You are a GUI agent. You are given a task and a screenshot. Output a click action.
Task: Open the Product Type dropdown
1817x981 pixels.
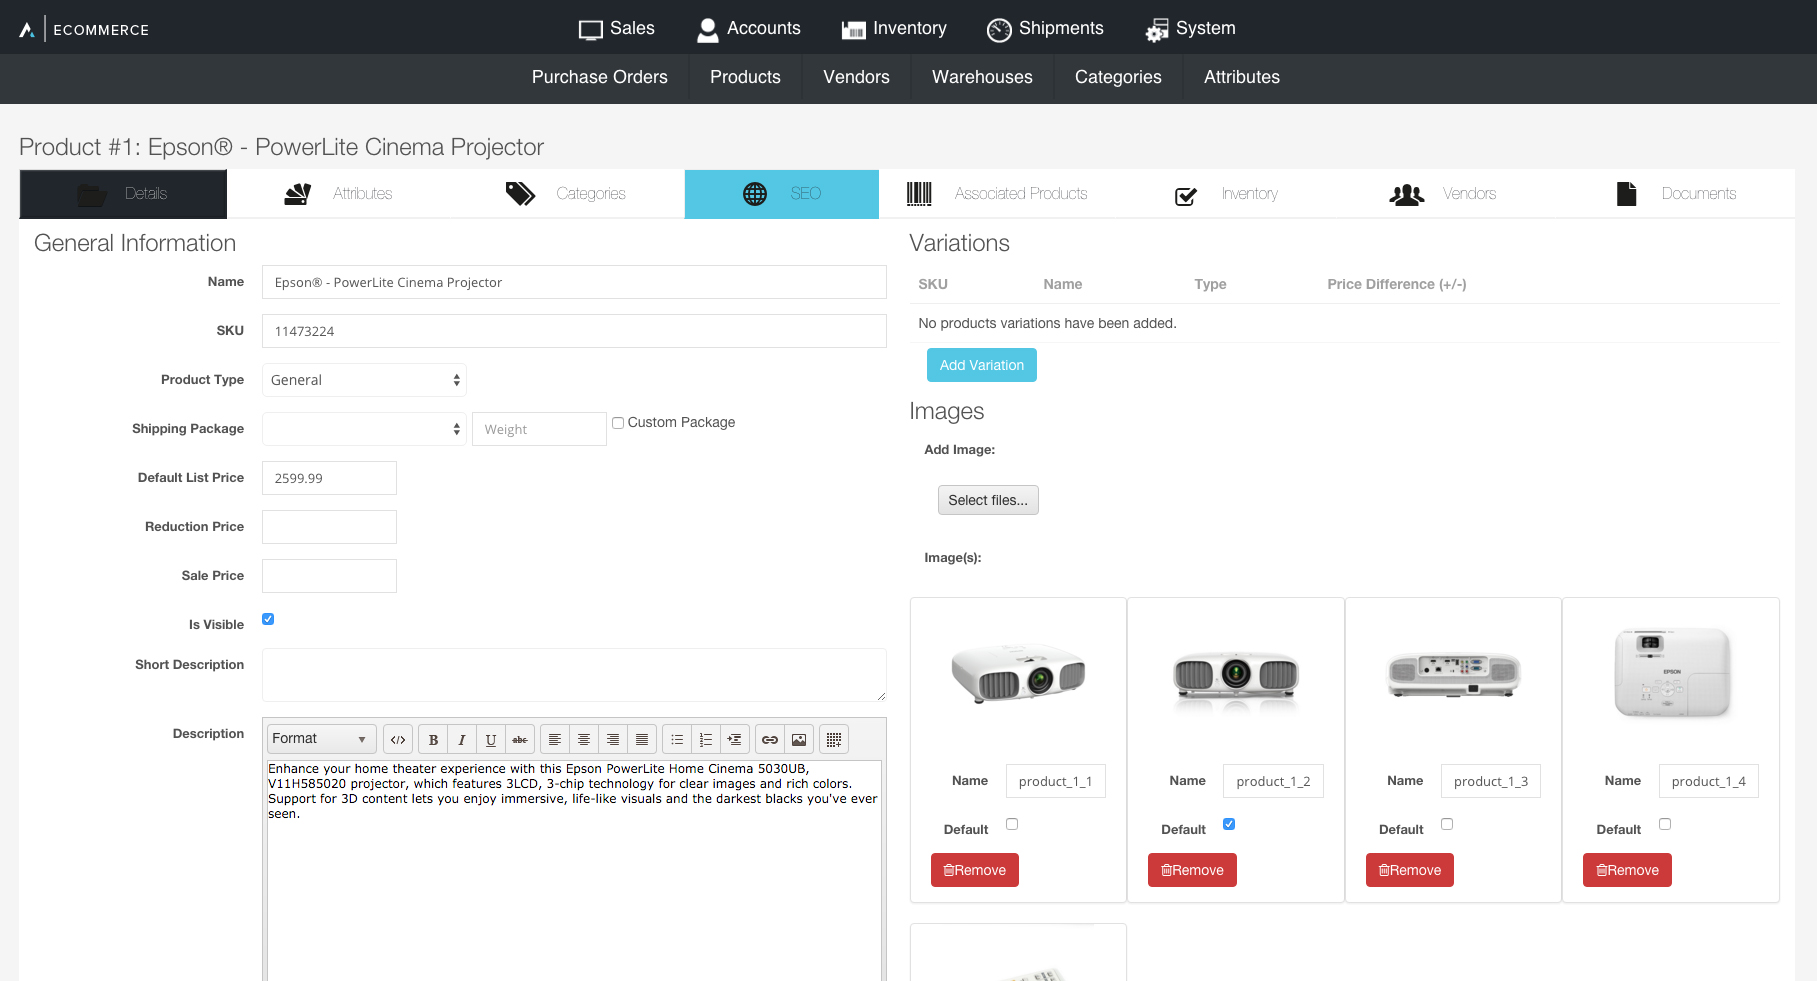point(364,380)
